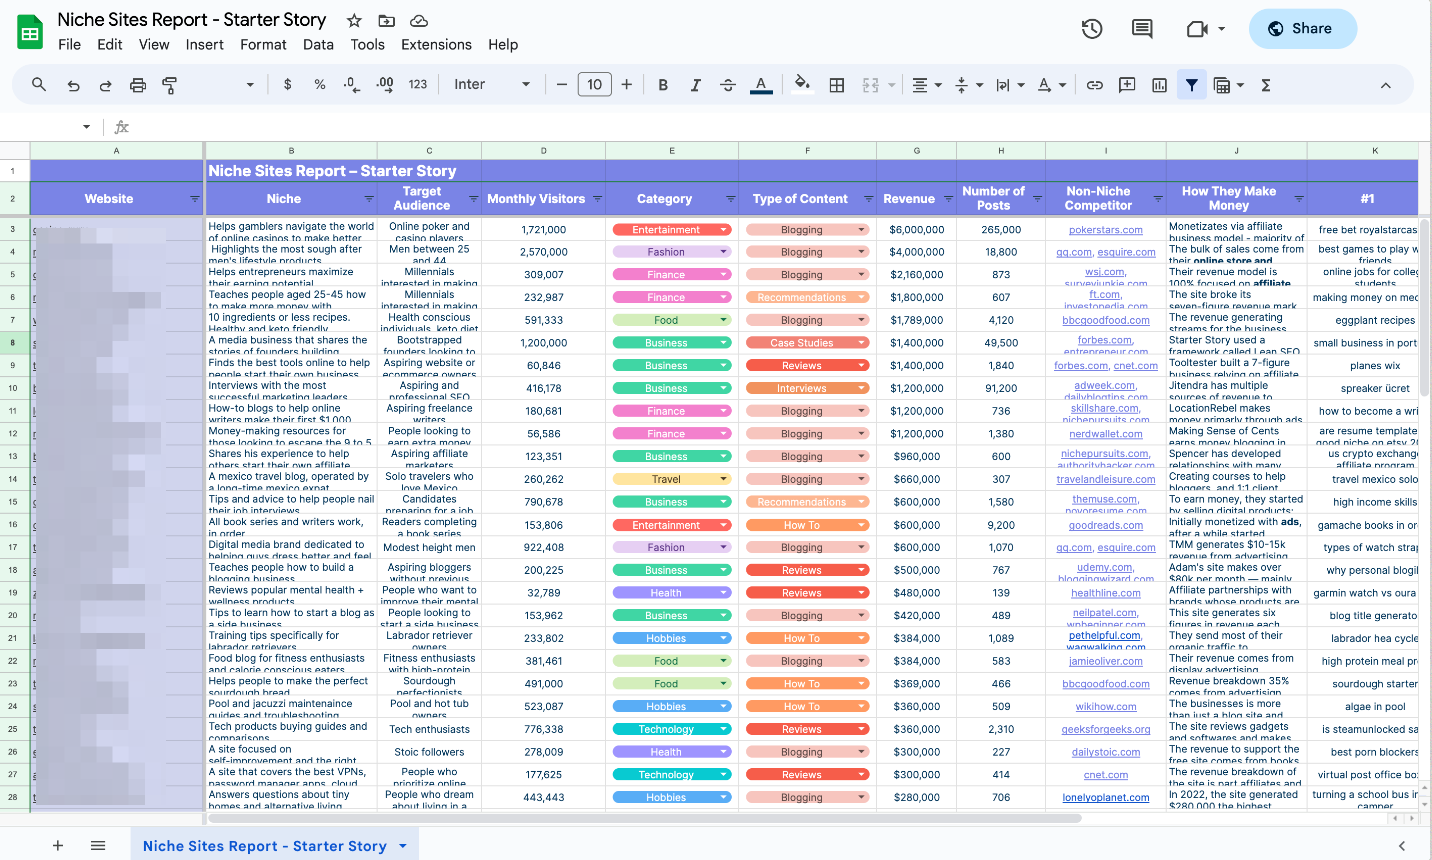Open all sheets list icon
The image size is (1432, 860).
[98, 846]
